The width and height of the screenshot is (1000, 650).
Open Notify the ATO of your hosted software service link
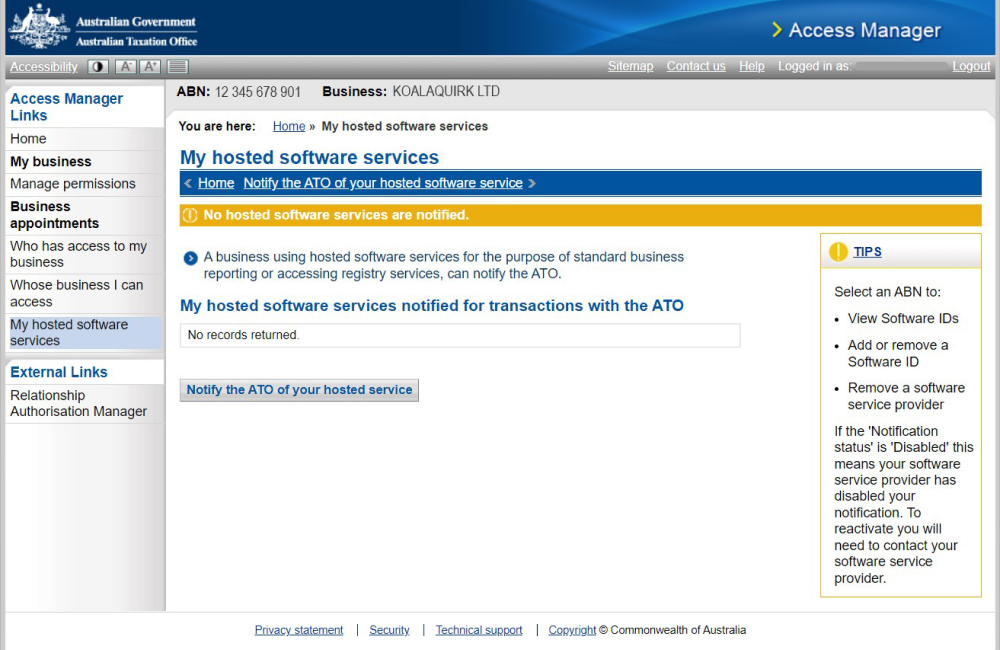coord(383,183)
